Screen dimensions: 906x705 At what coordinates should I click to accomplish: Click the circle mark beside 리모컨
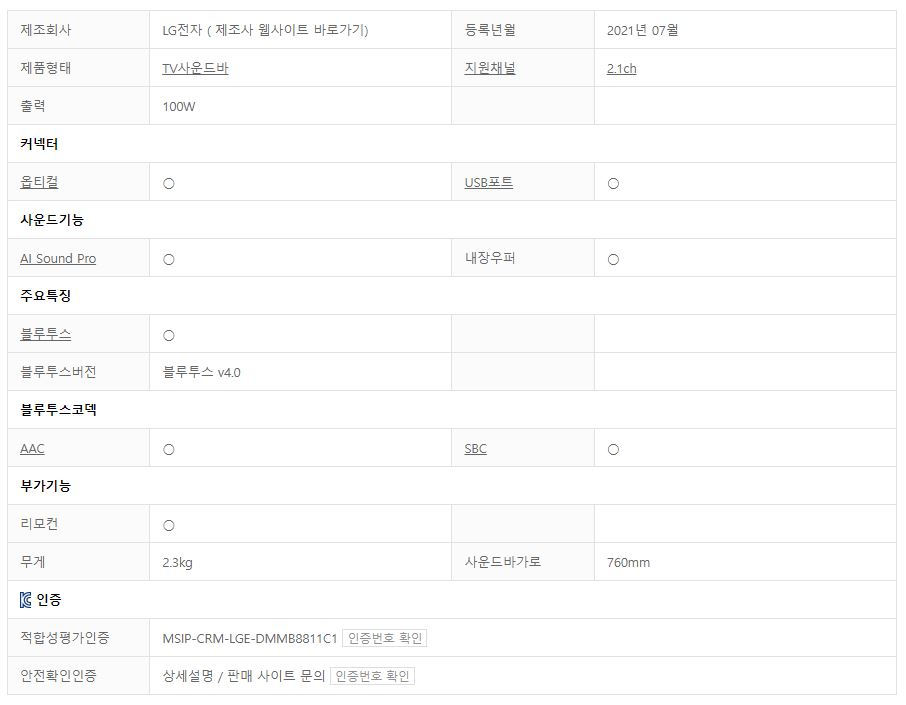[169, 525]
